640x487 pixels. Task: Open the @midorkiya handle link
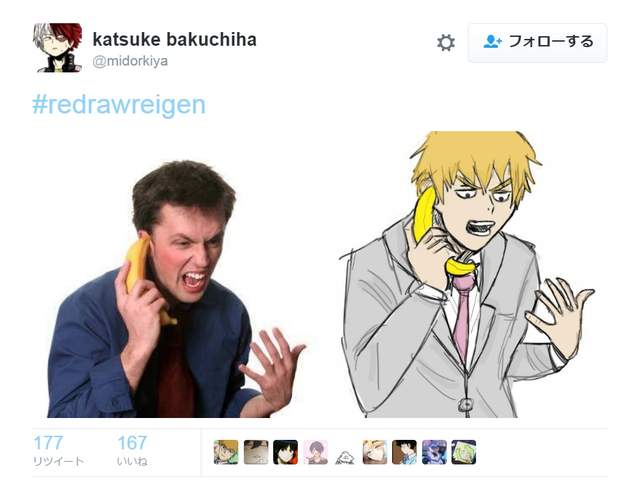[x=130, y=61]
